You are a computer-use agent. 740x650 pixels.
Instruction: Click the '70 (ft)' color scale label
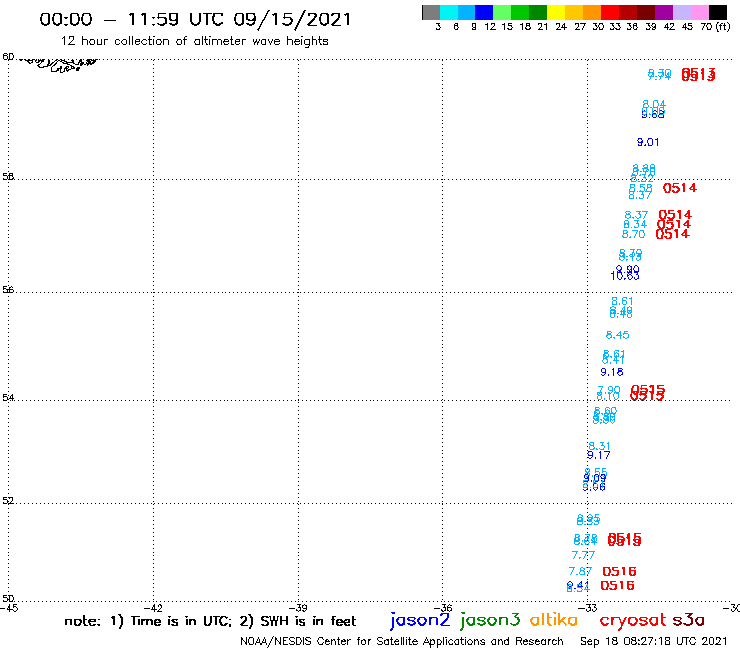[x=715, y=27]
